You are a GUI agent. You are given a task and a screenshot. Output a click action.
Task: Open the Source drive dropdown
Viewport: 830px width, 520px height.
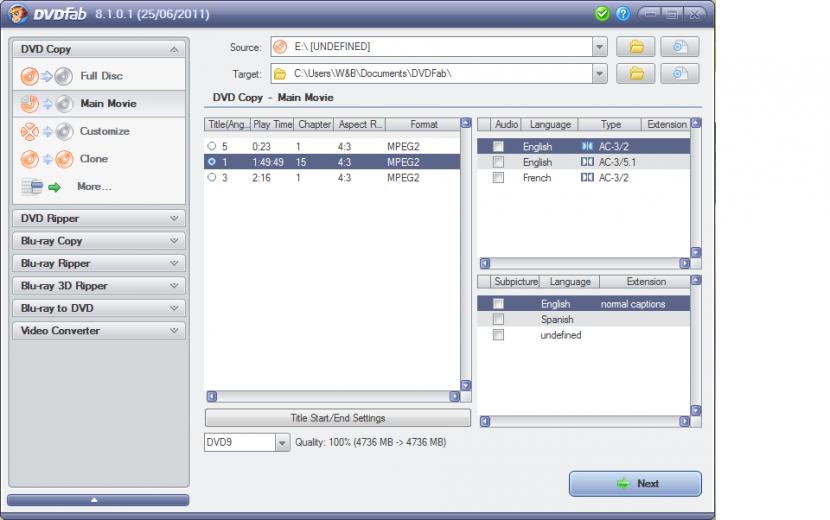pos(599,47)
